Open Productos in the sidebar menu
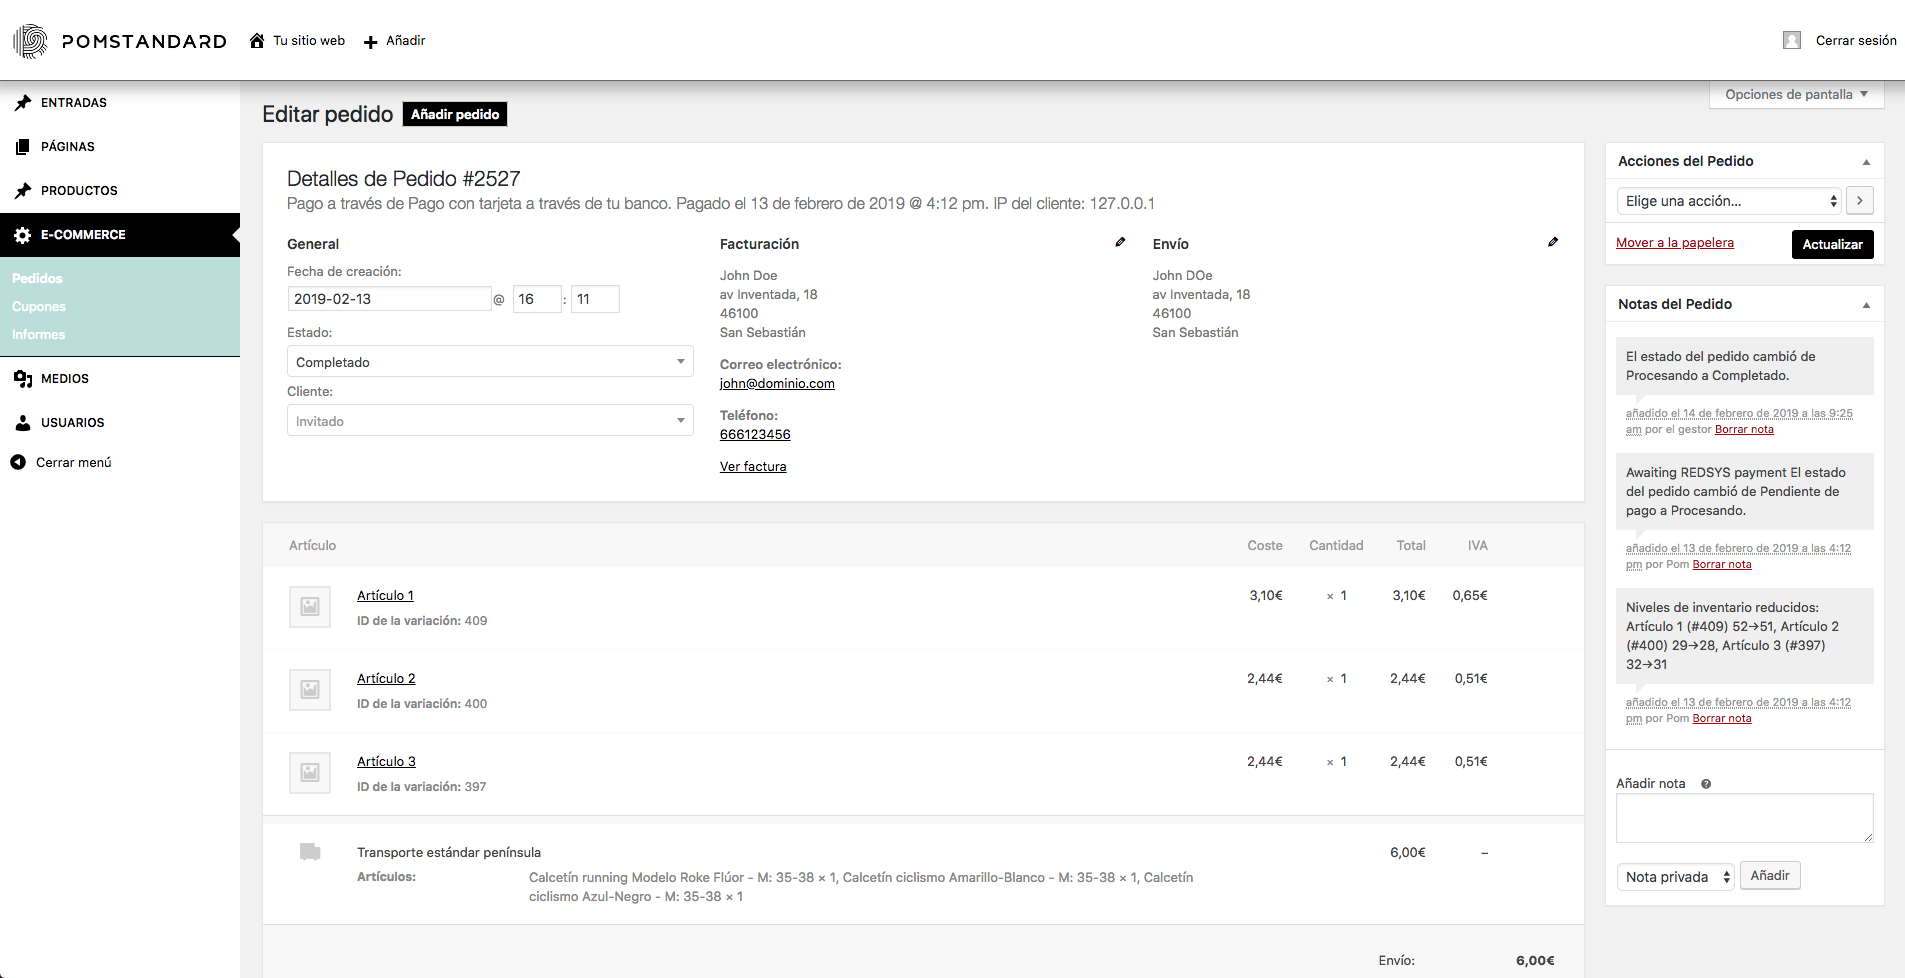This screenshot has width=1905, height=978. pyautogui.click(x=79, y=190)
